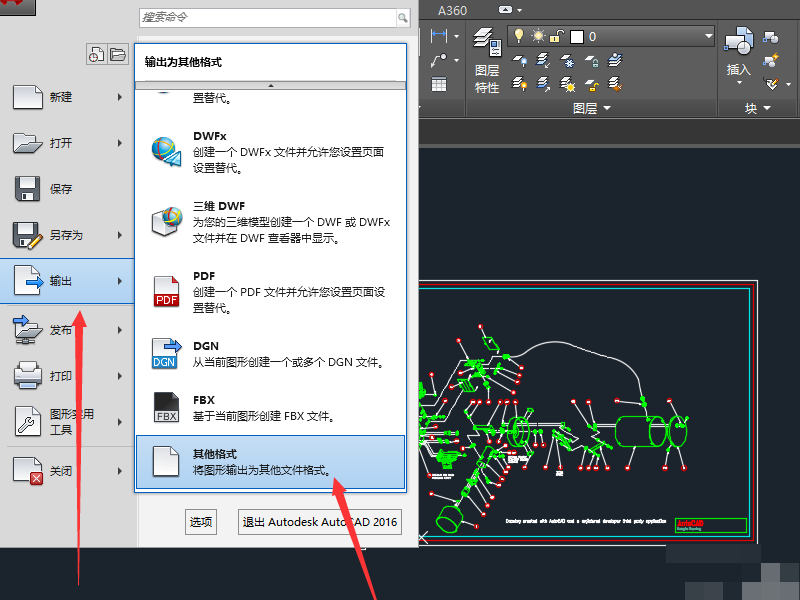The width and height of the screenshot is (800, 600).
Task: Open the leader tool dropdown arrow
Action: tap(457, 61)
